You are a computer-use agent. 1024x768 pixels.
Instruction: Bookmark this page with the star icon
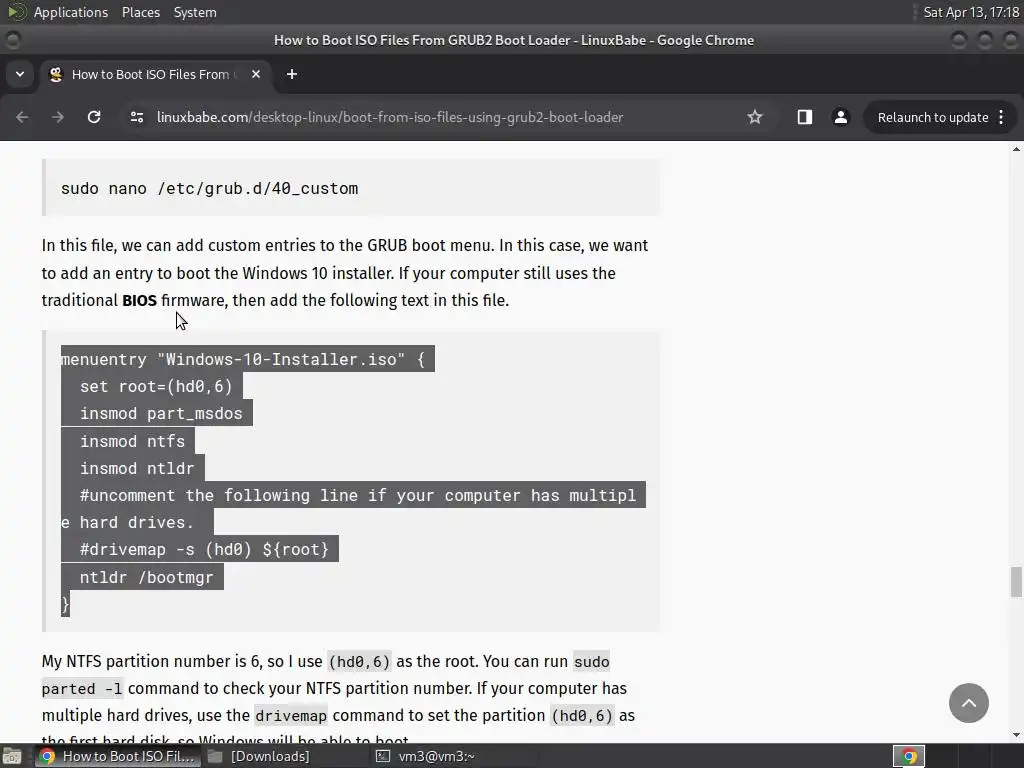(x=755, y=117)
